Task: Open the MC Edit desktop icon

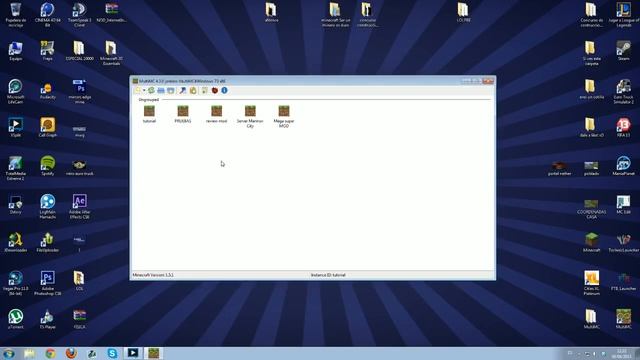Action: pyautogui.click(x=623, y=204)
